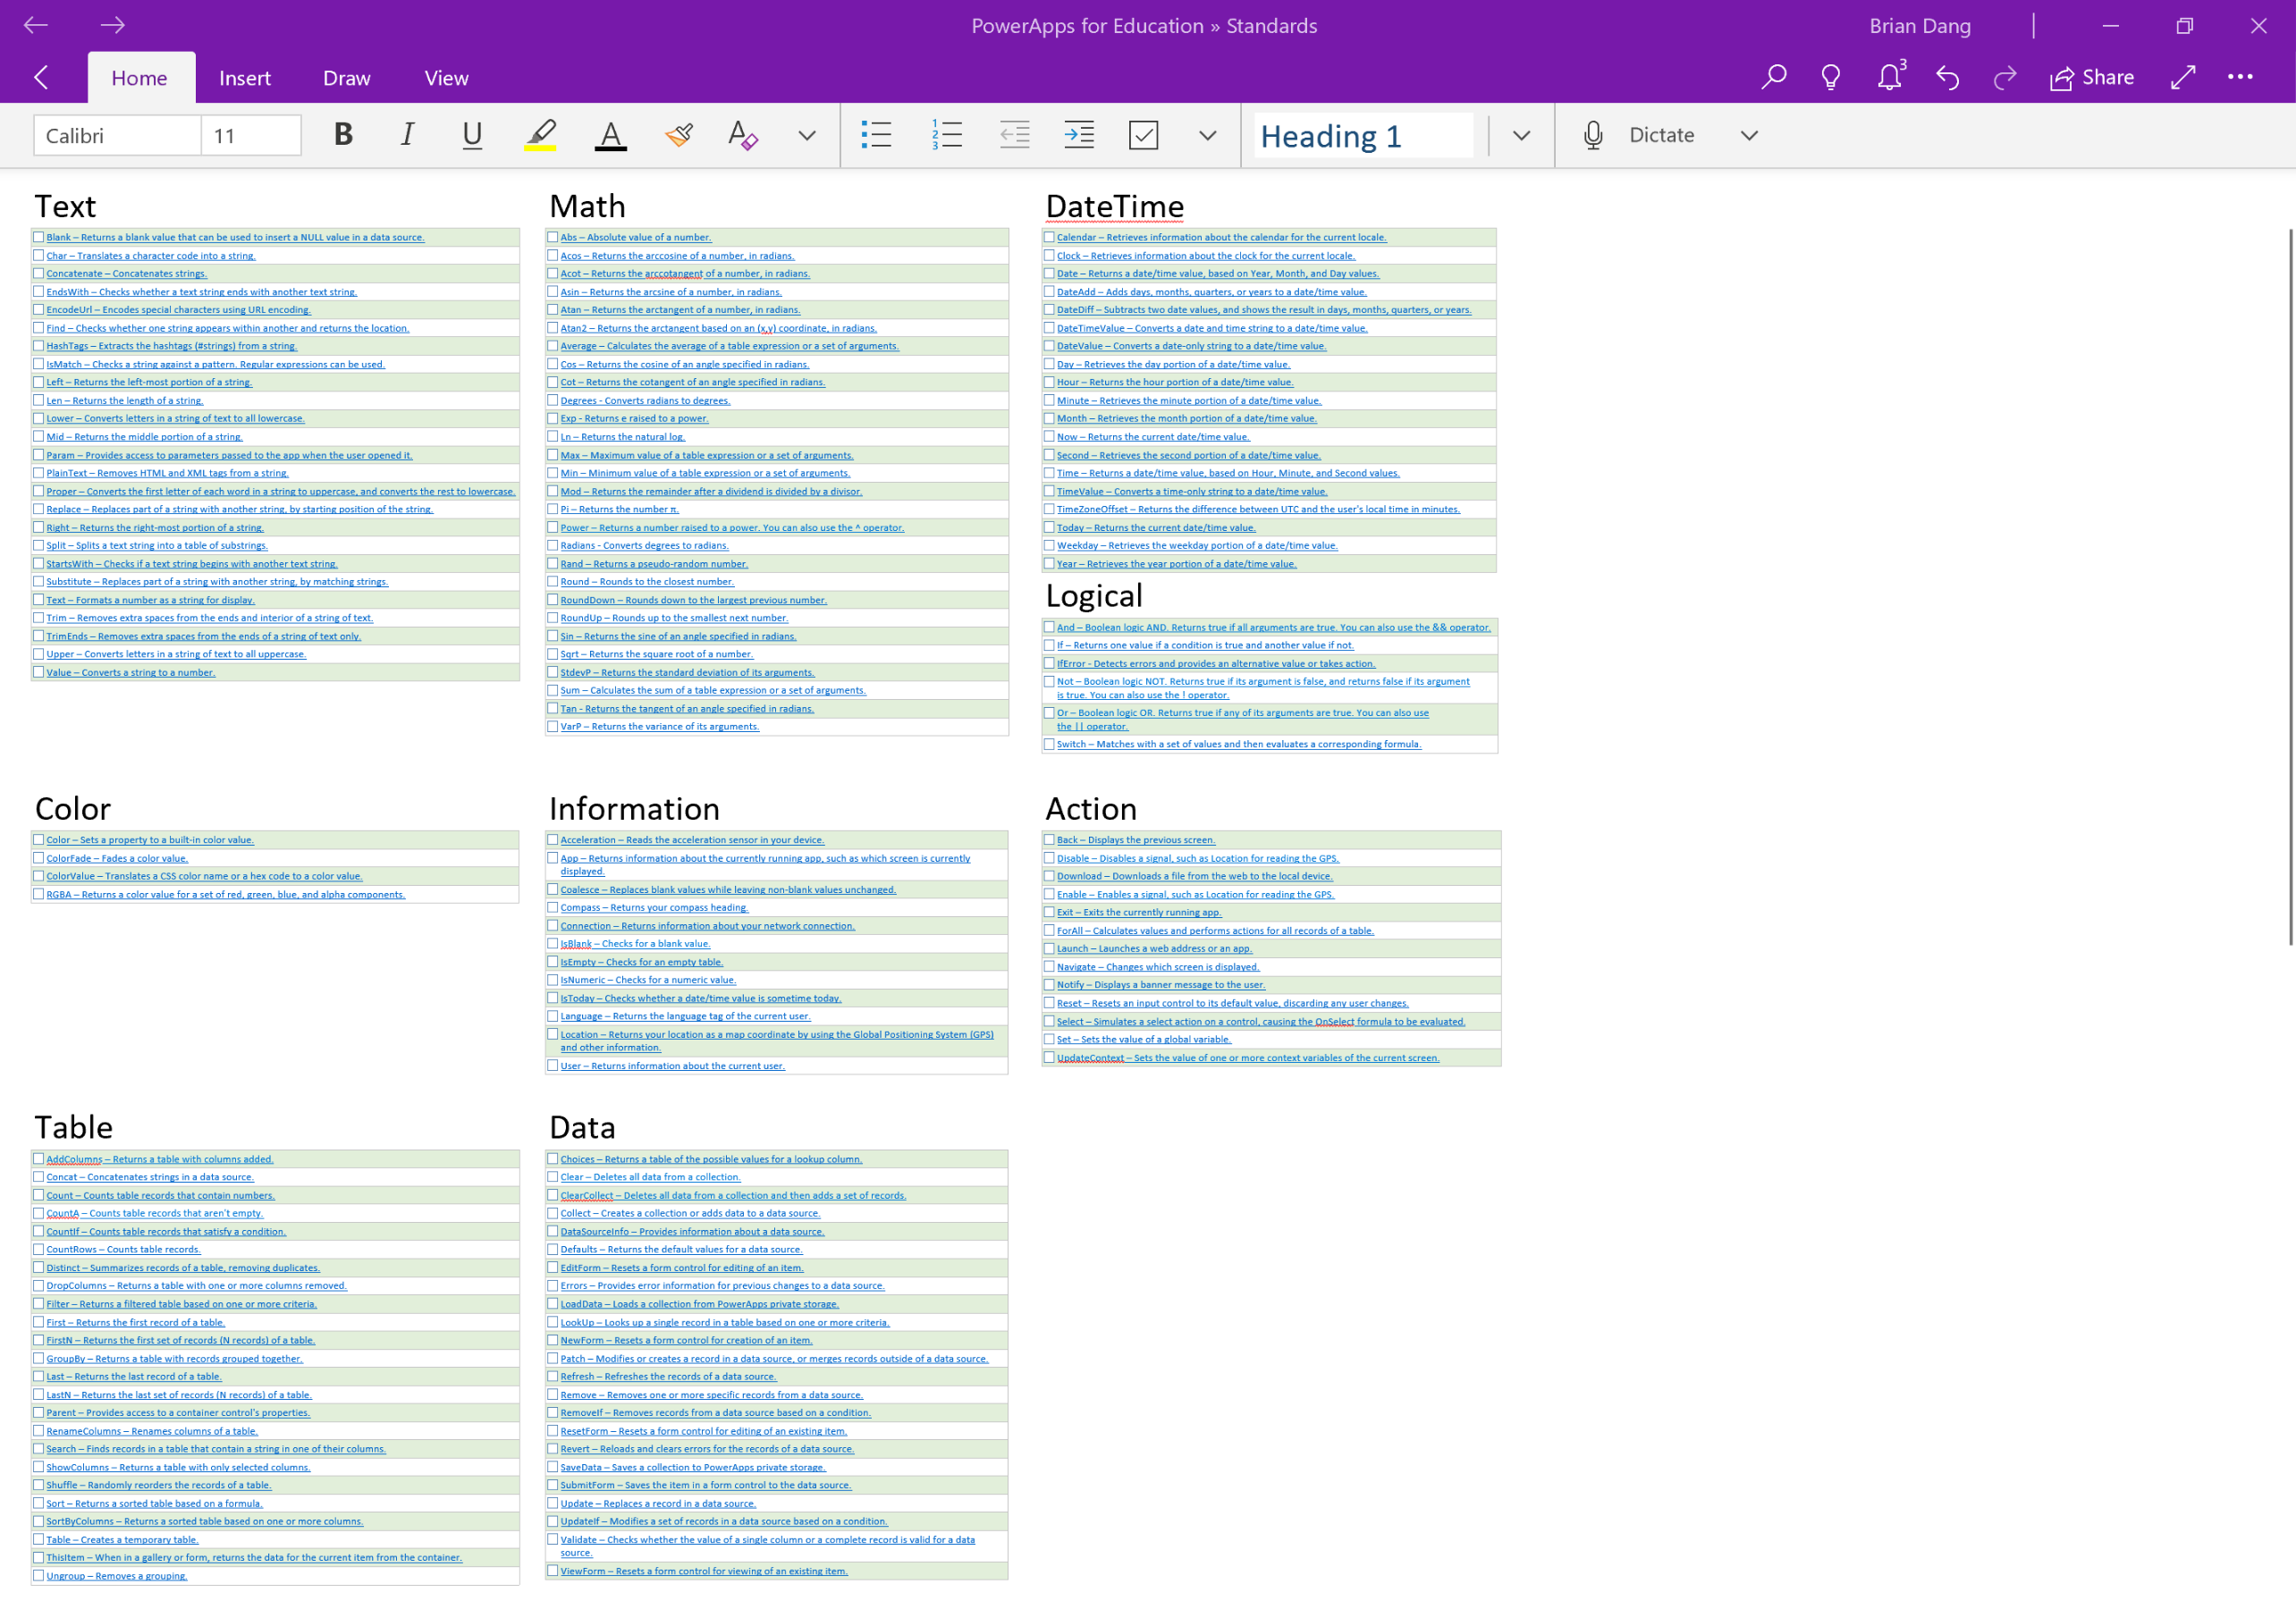Insert a bulleted list

click(876, 135)
